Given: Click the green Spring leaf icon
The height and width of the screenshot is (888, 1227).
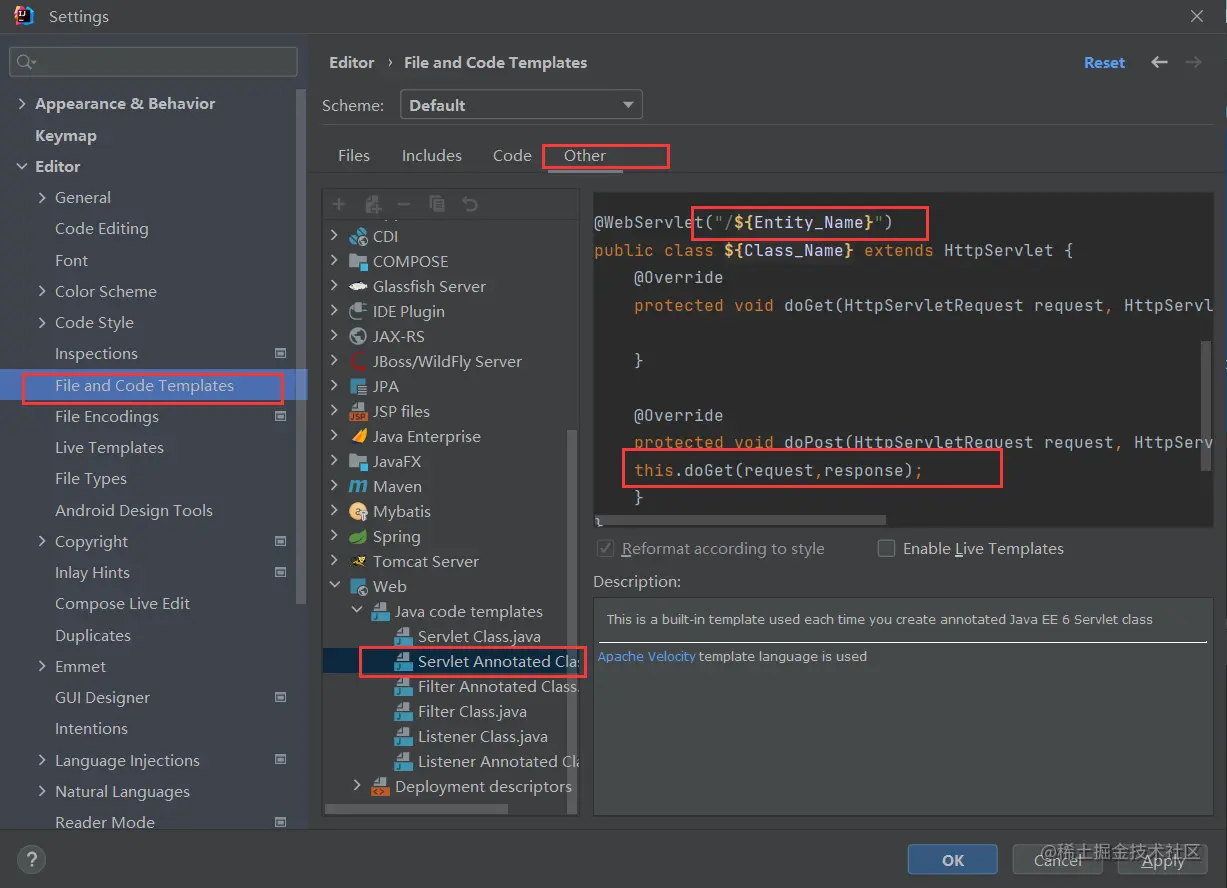Looking at the screenshot, I should (x=358, y=536).
